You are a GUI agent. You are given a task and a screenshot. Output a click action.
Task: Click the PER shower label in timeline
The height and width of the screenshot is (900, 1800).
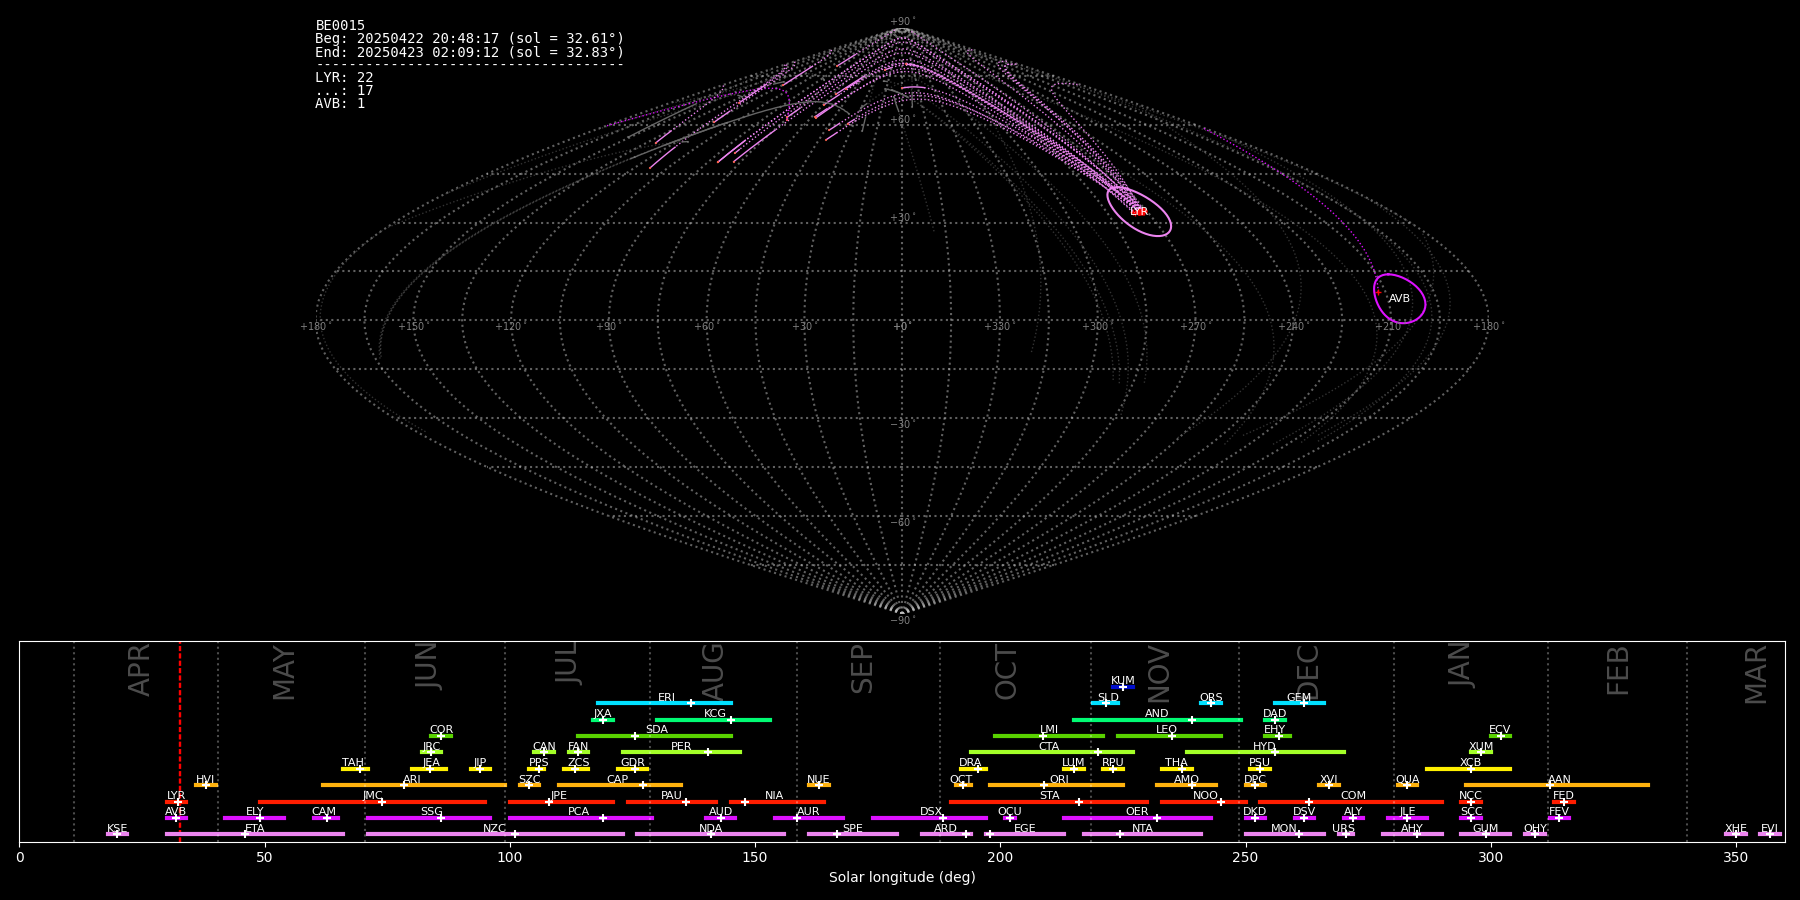(681, 747)
